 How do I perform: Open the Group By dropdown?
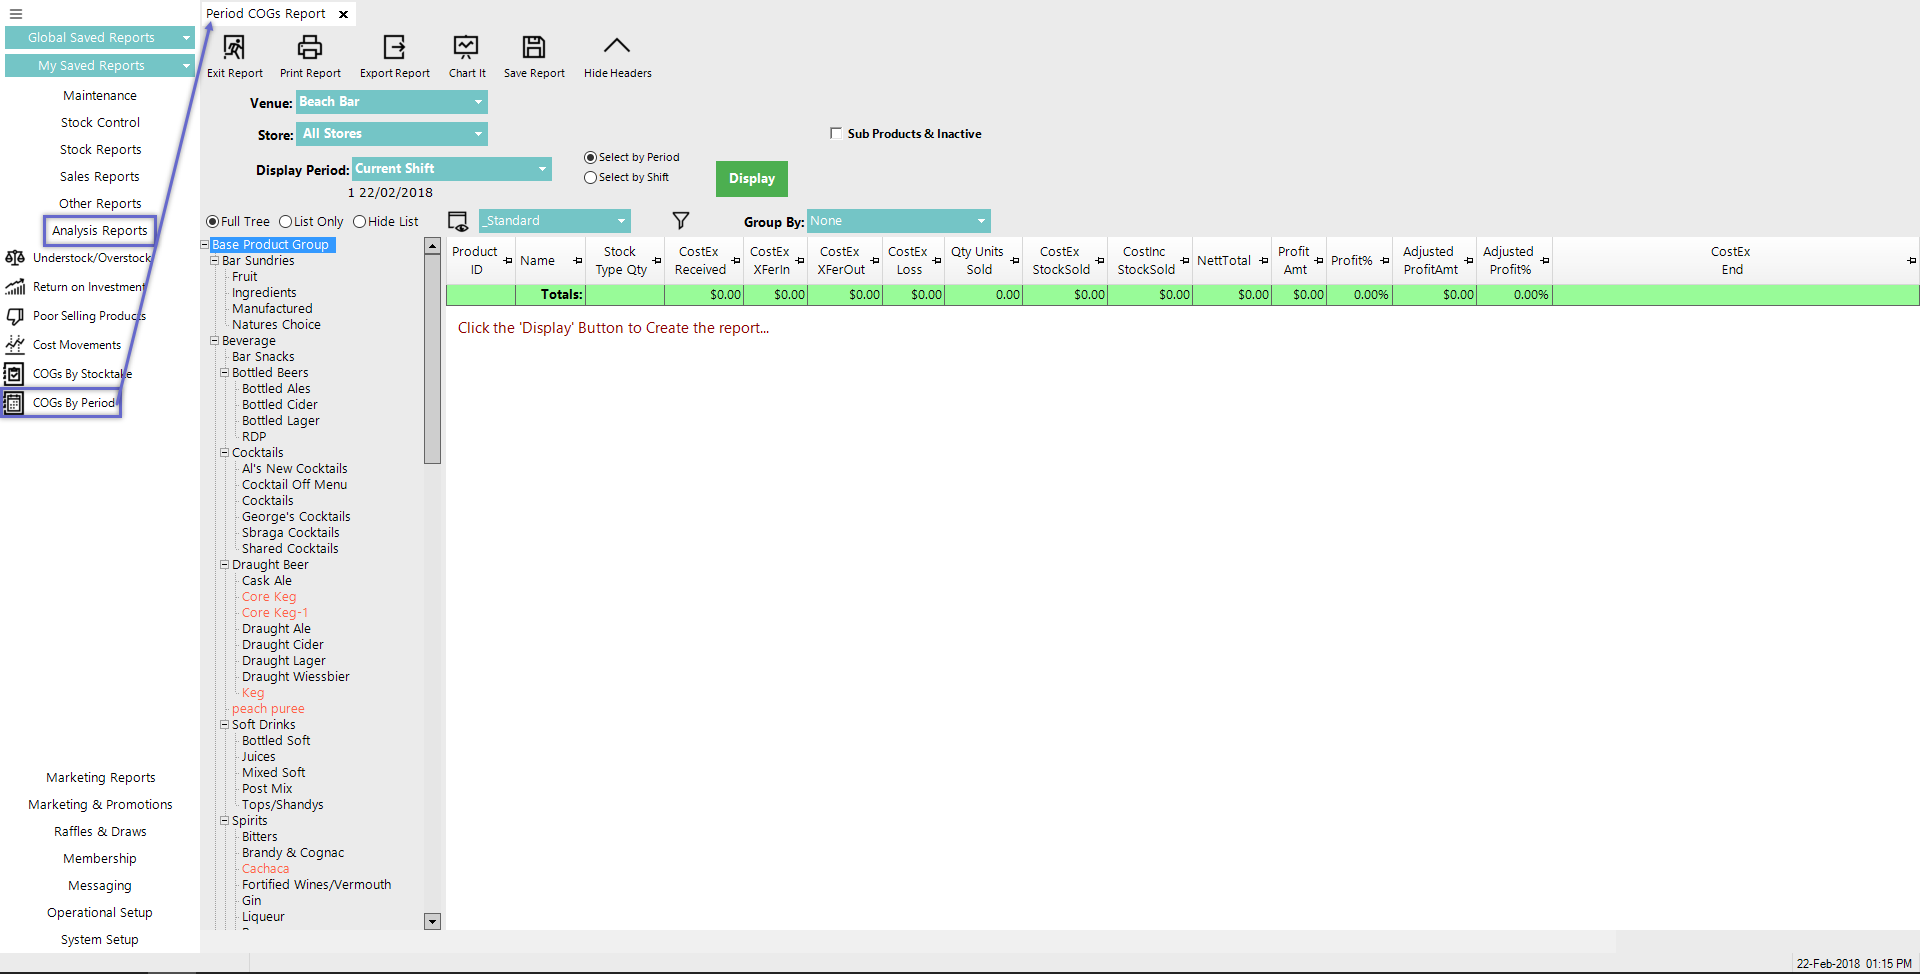tap(981, 221)
